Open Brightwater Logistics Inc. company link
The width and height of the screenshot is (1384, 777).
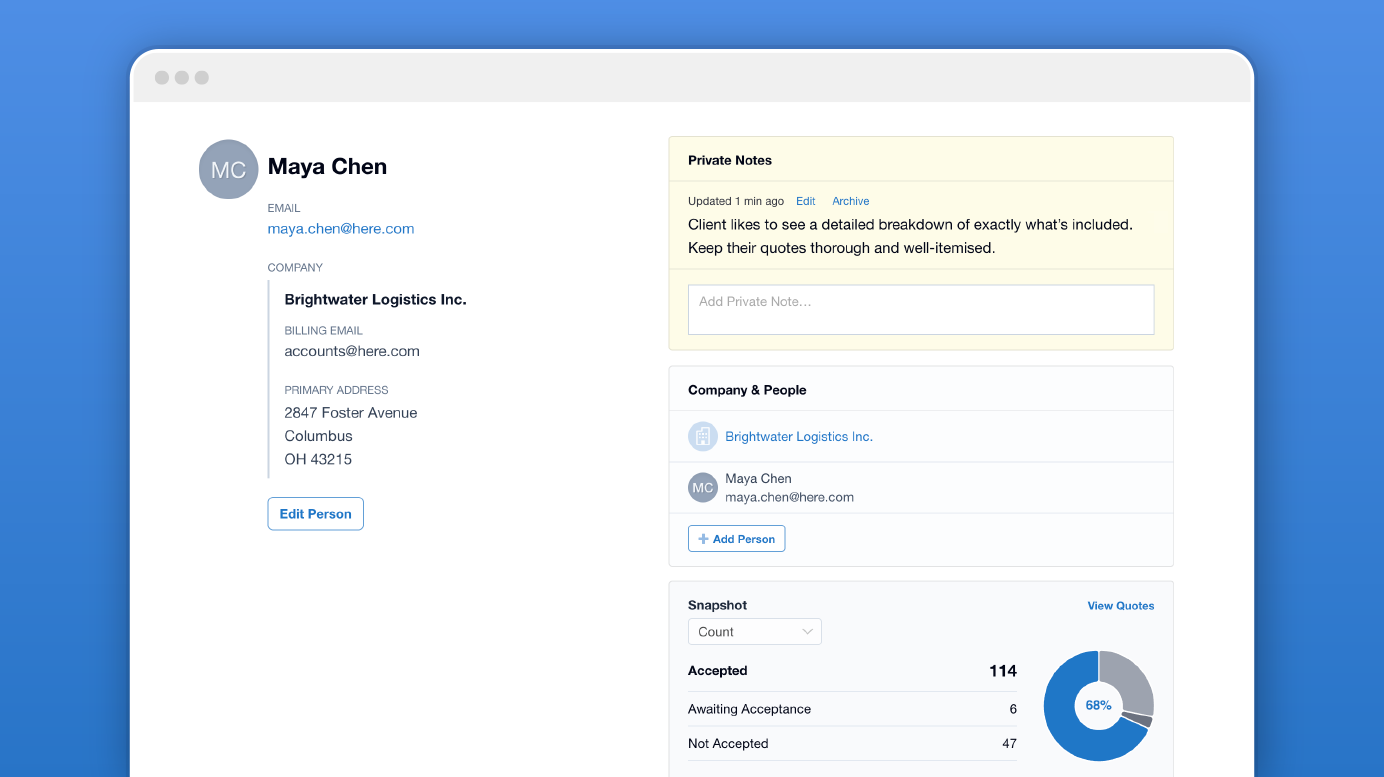(799, 437)
